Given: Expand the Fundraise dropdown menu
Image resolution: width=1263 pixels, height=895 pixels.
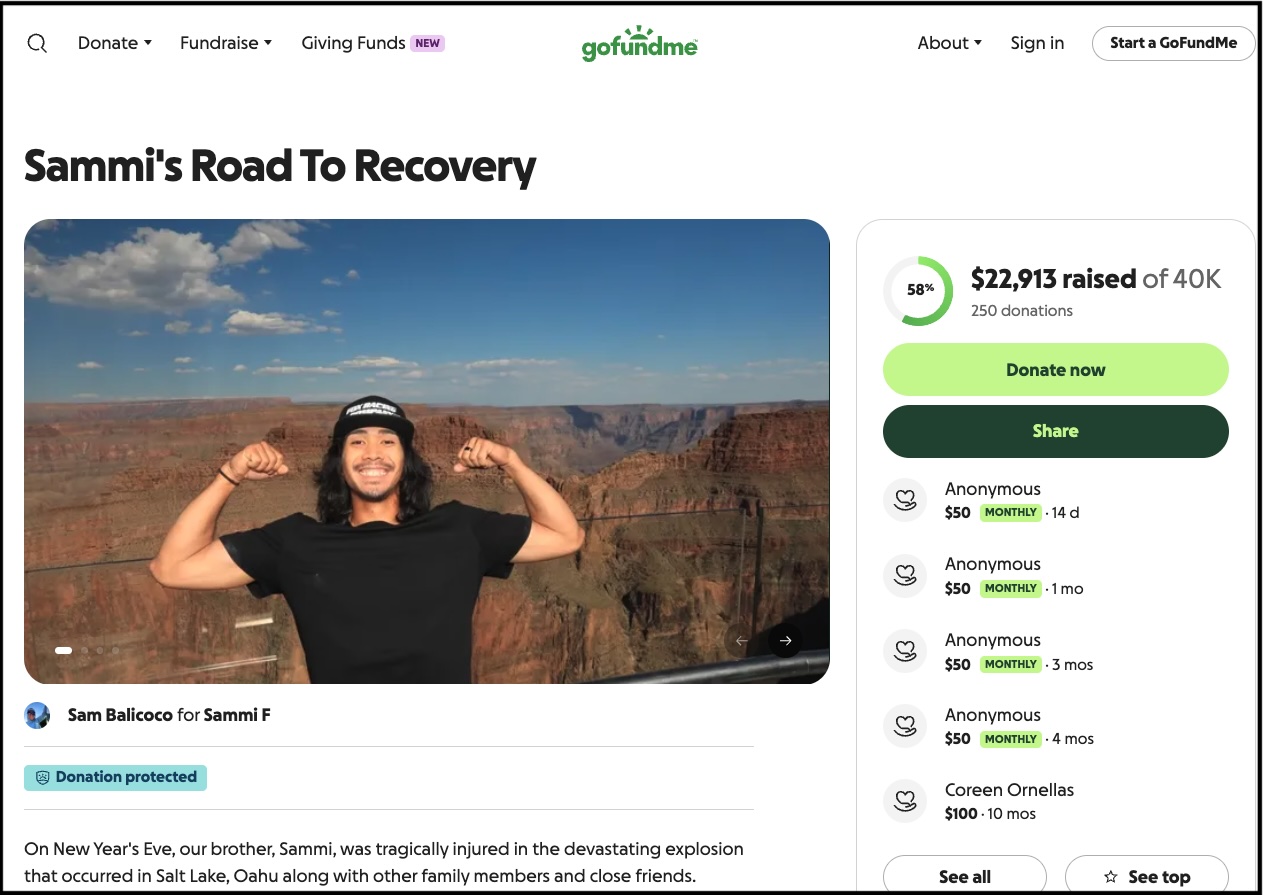Looking at the screenshot, I should coord(226,43).
